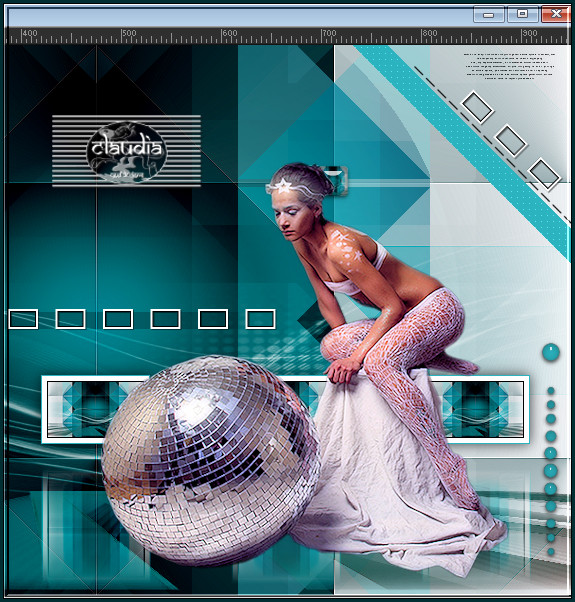Click the 700 mark on the ruler
The height and width of the screenshot is (602, 575).
coord(329,33)
